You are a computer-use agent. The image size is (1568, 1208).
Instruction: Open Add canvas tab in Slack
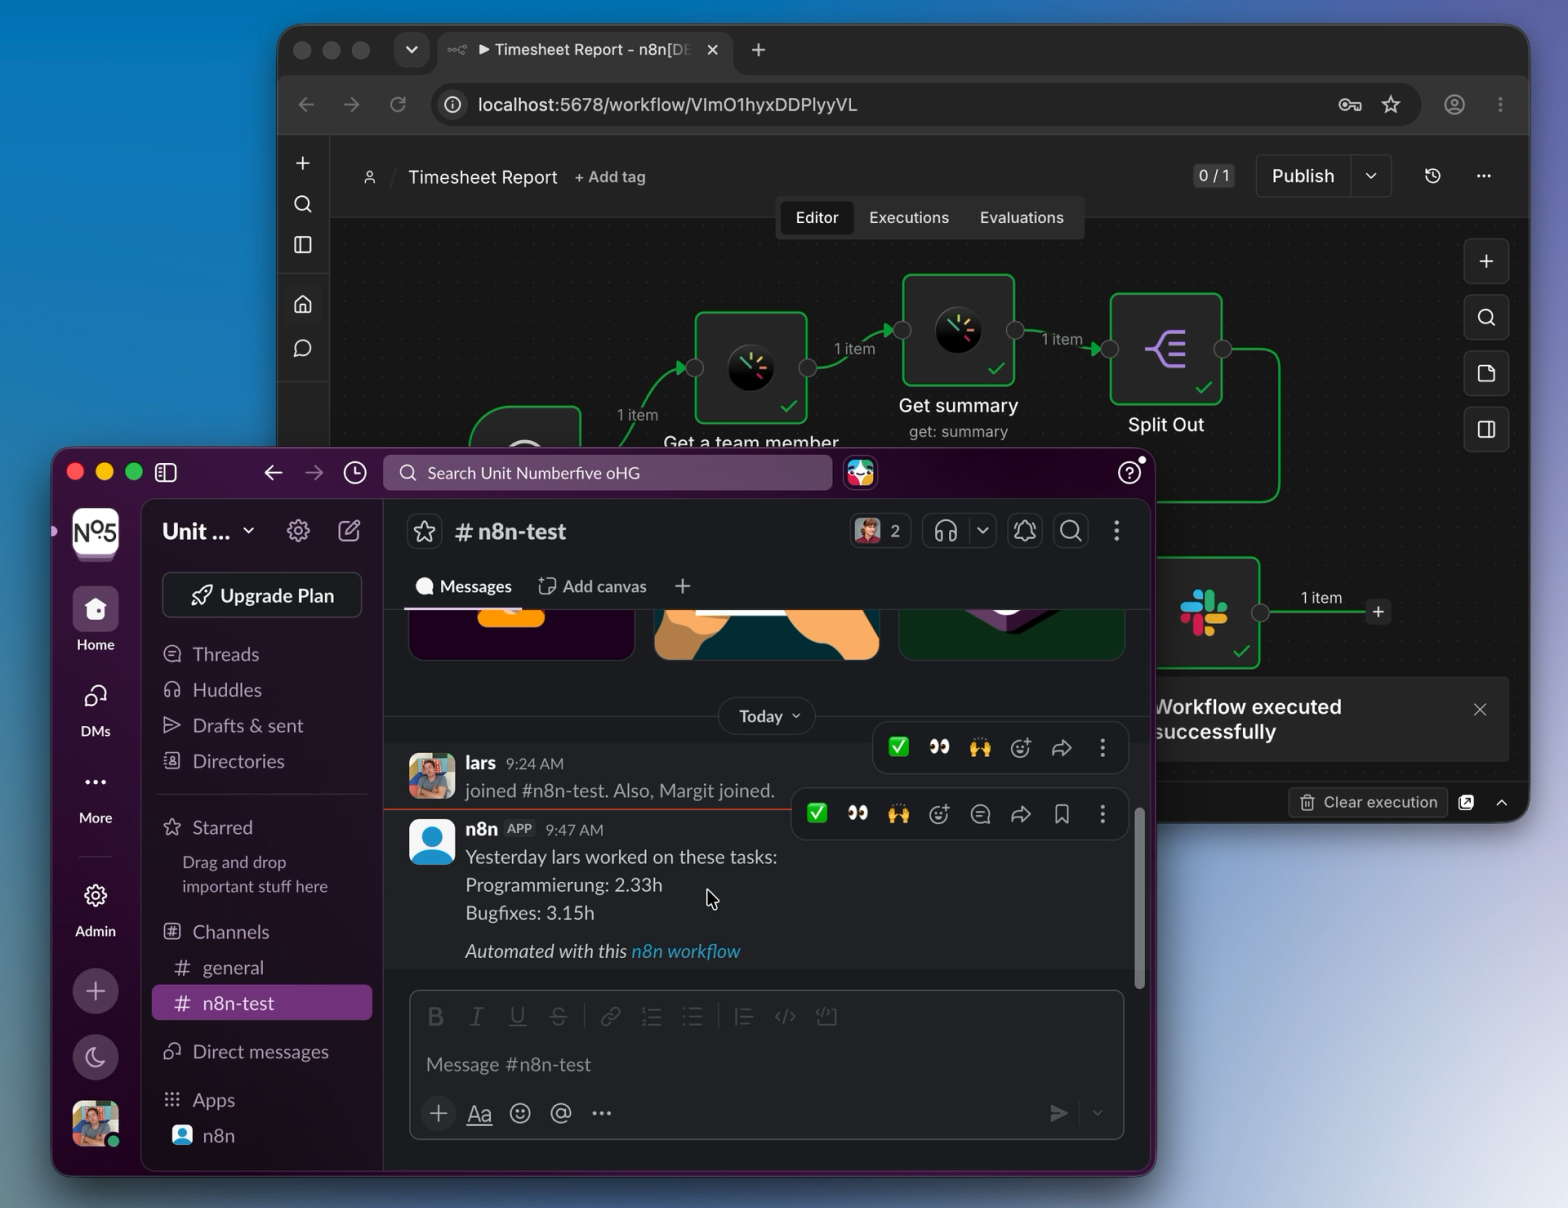(592, 587)
